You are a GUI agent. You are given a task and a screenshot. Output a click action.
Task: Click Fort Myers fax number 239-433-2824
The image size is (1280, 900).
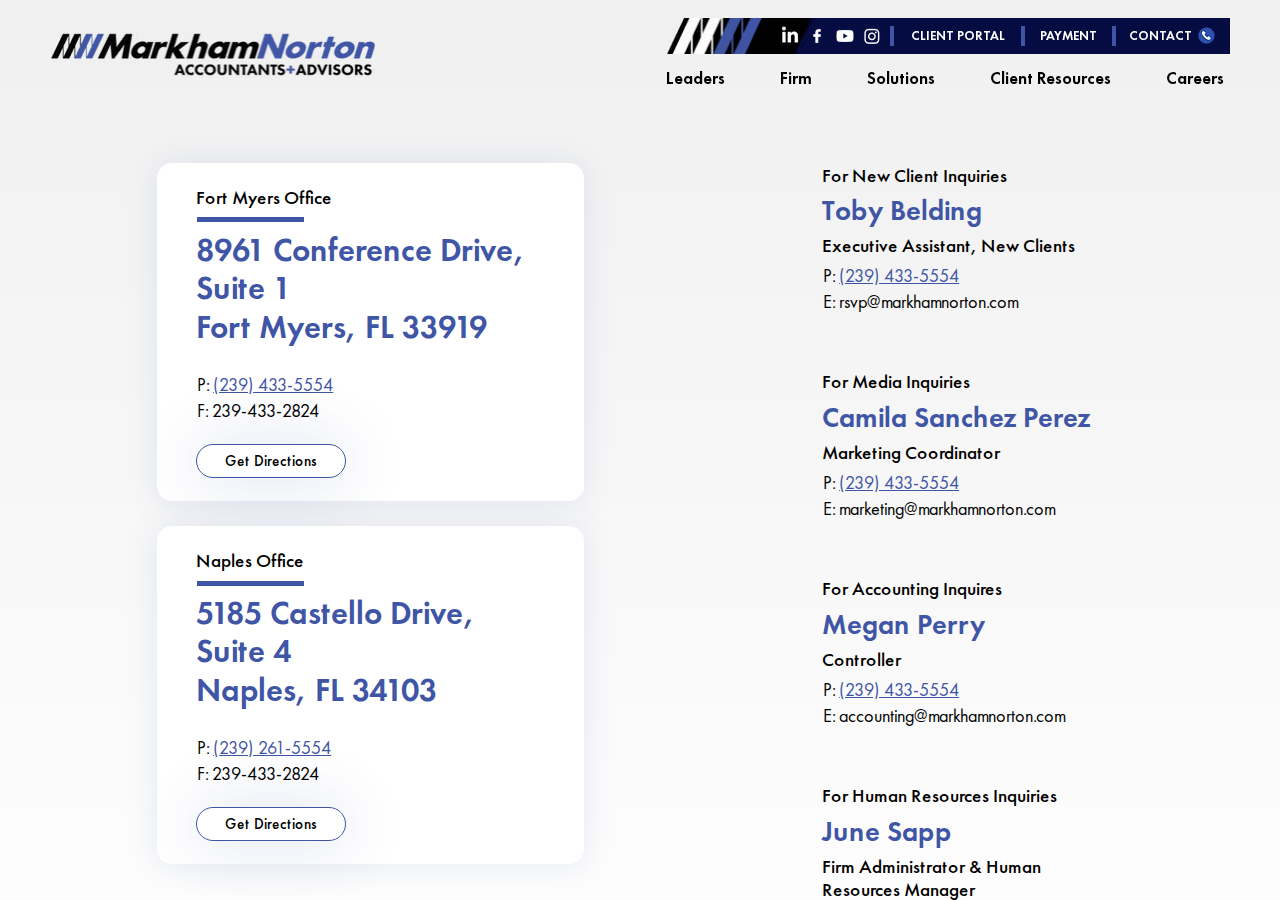pos(266,411)
